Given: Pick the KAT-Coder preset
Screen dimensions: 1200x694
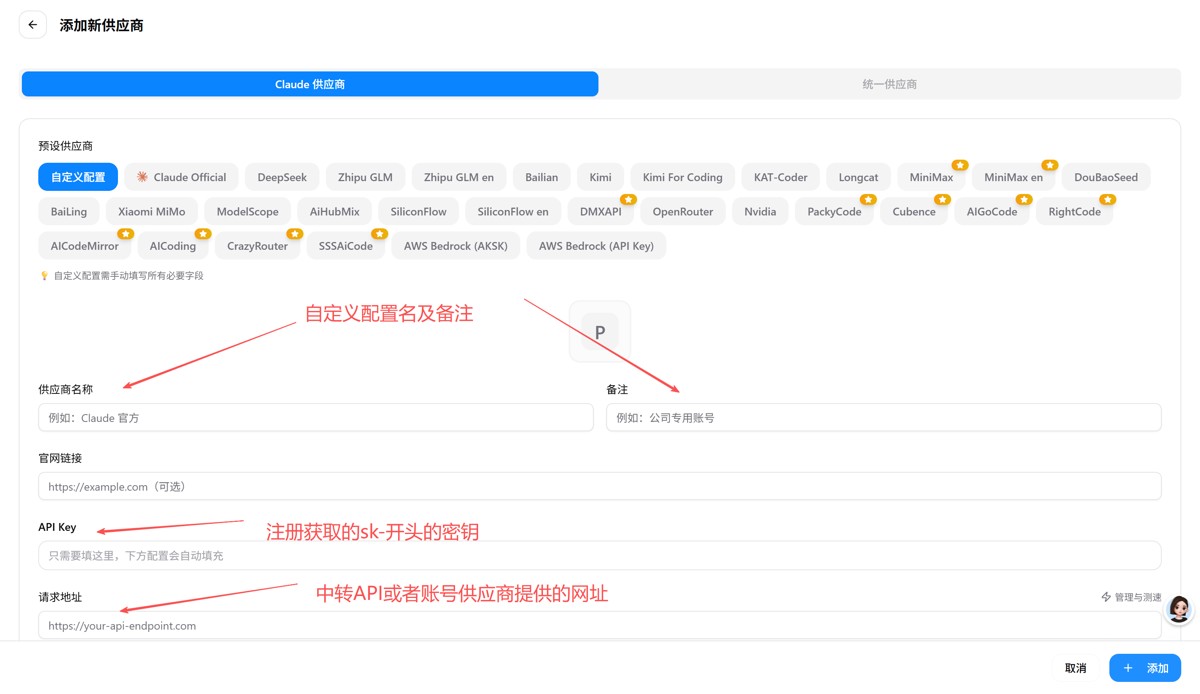Looking at the screenshot, I should [781, 177].
